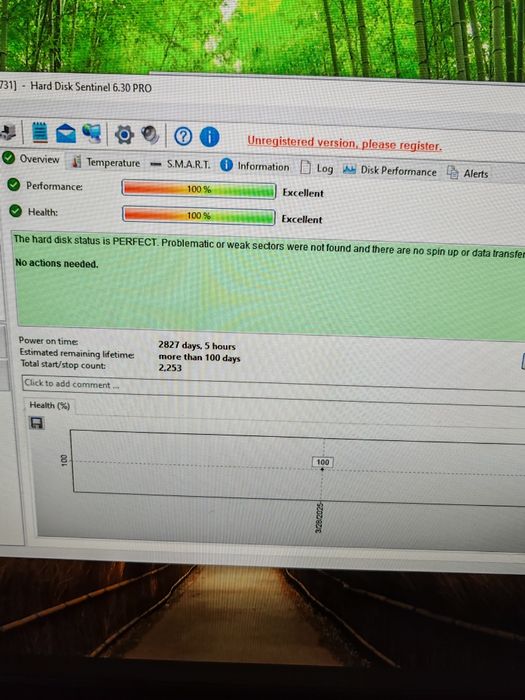Open the Log tab
This screenshot has width=525, height=700.
click(317, 168)
